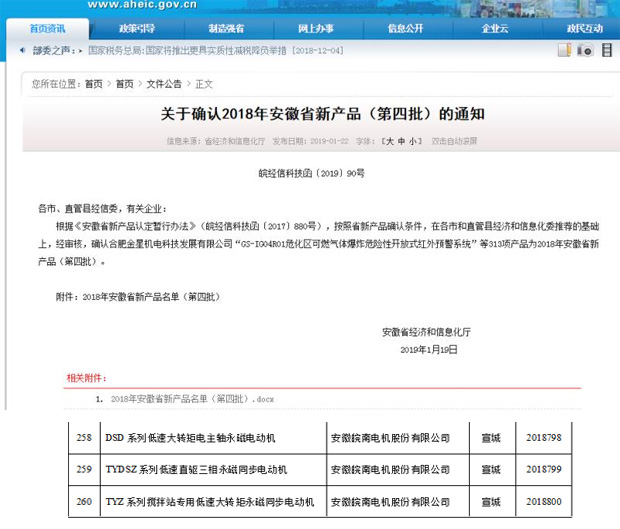The image size is (620, 529).
Task: Open the 首页资讯 navigation tab
Action: (46, 29)
